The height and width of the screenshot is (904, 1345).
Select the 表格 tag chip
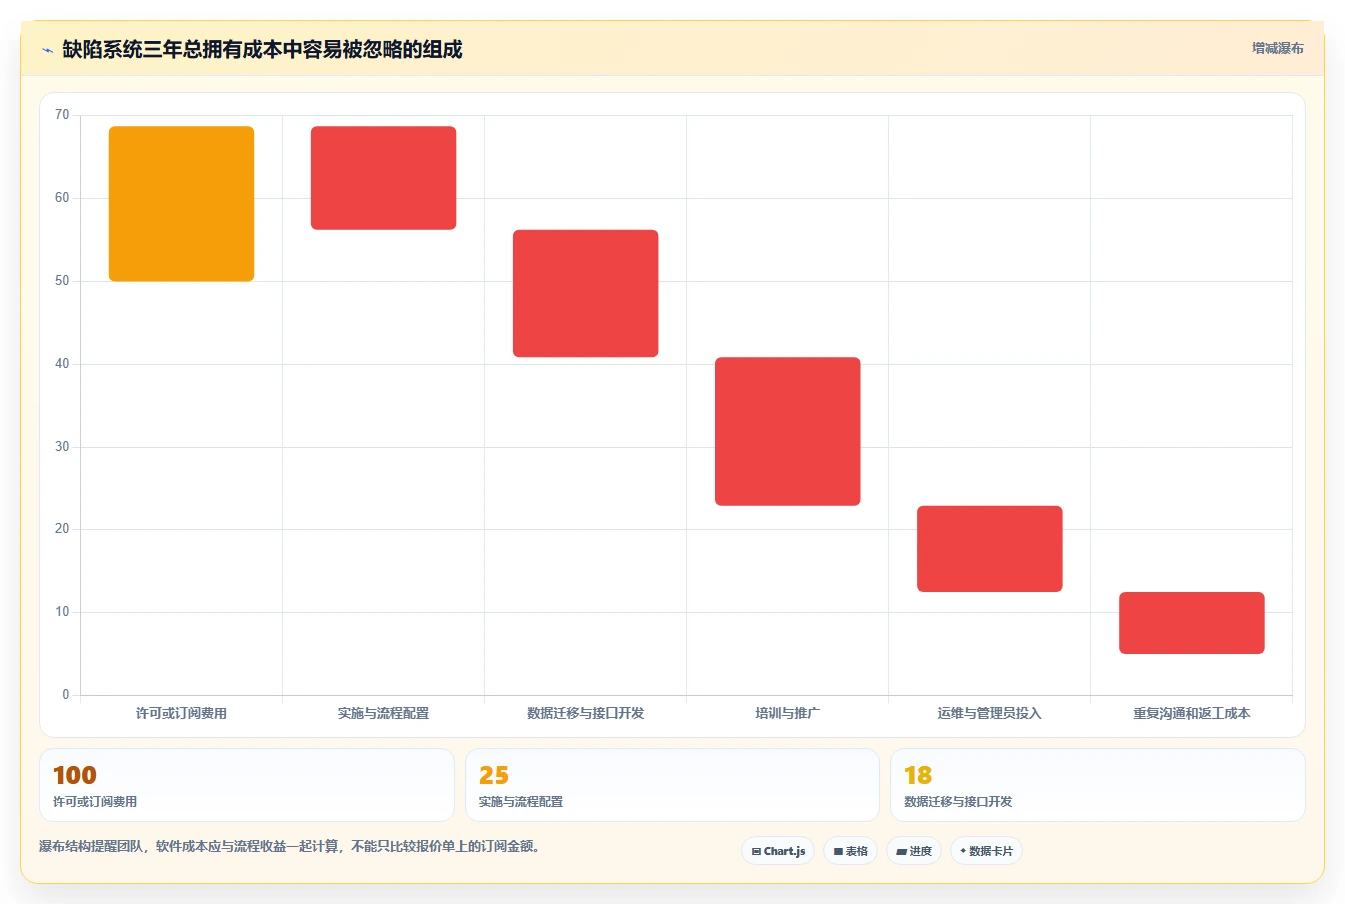pyautogui.click(x=850, y=851)
